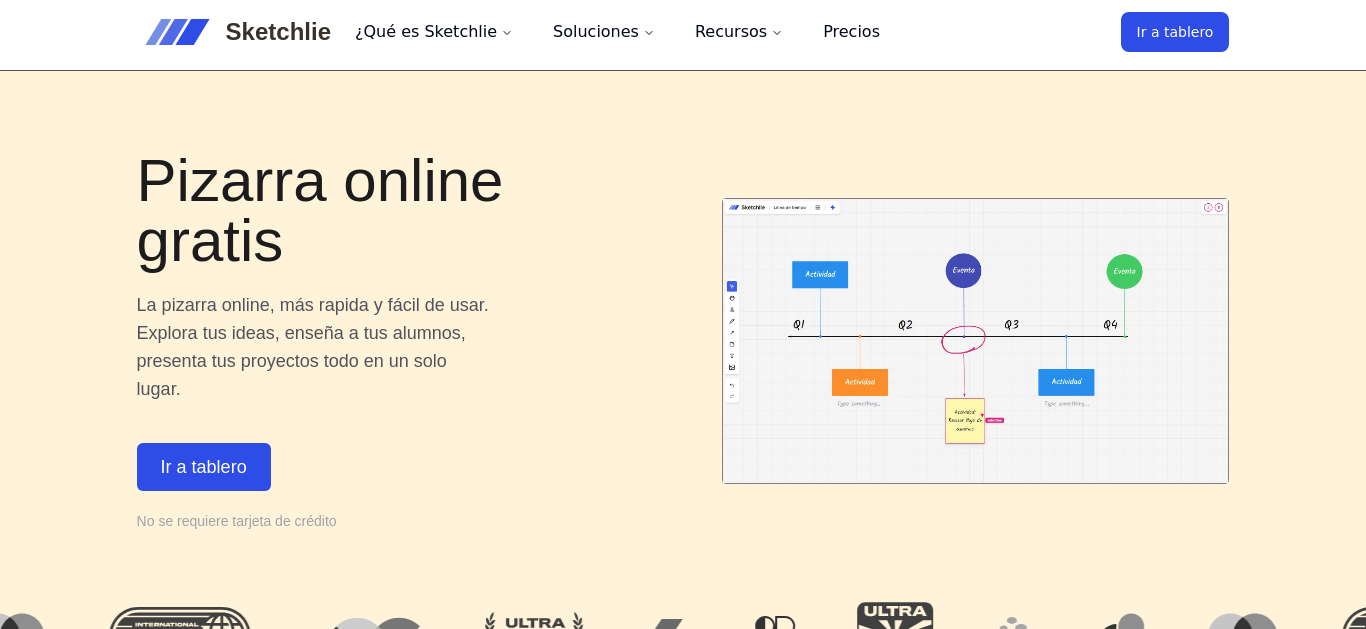
Task: Expand the chevron beside Soluciones
Action: click(x=649, y=33)
